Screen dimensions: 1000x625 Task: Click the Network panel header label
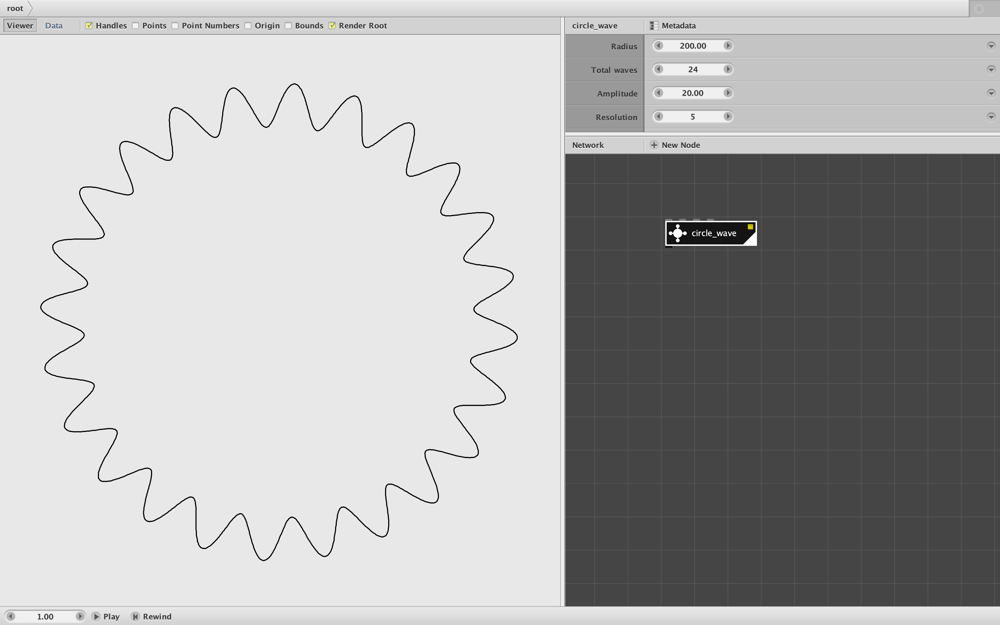[x=587, y=145]
